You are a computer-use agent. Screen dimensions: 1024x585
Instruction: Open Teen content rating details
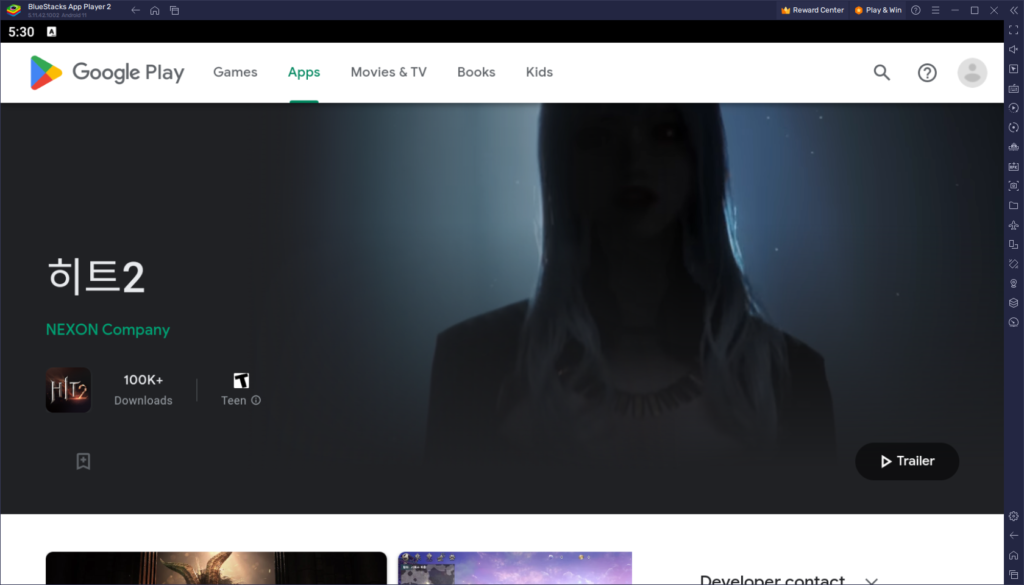[x=255, y=400]
